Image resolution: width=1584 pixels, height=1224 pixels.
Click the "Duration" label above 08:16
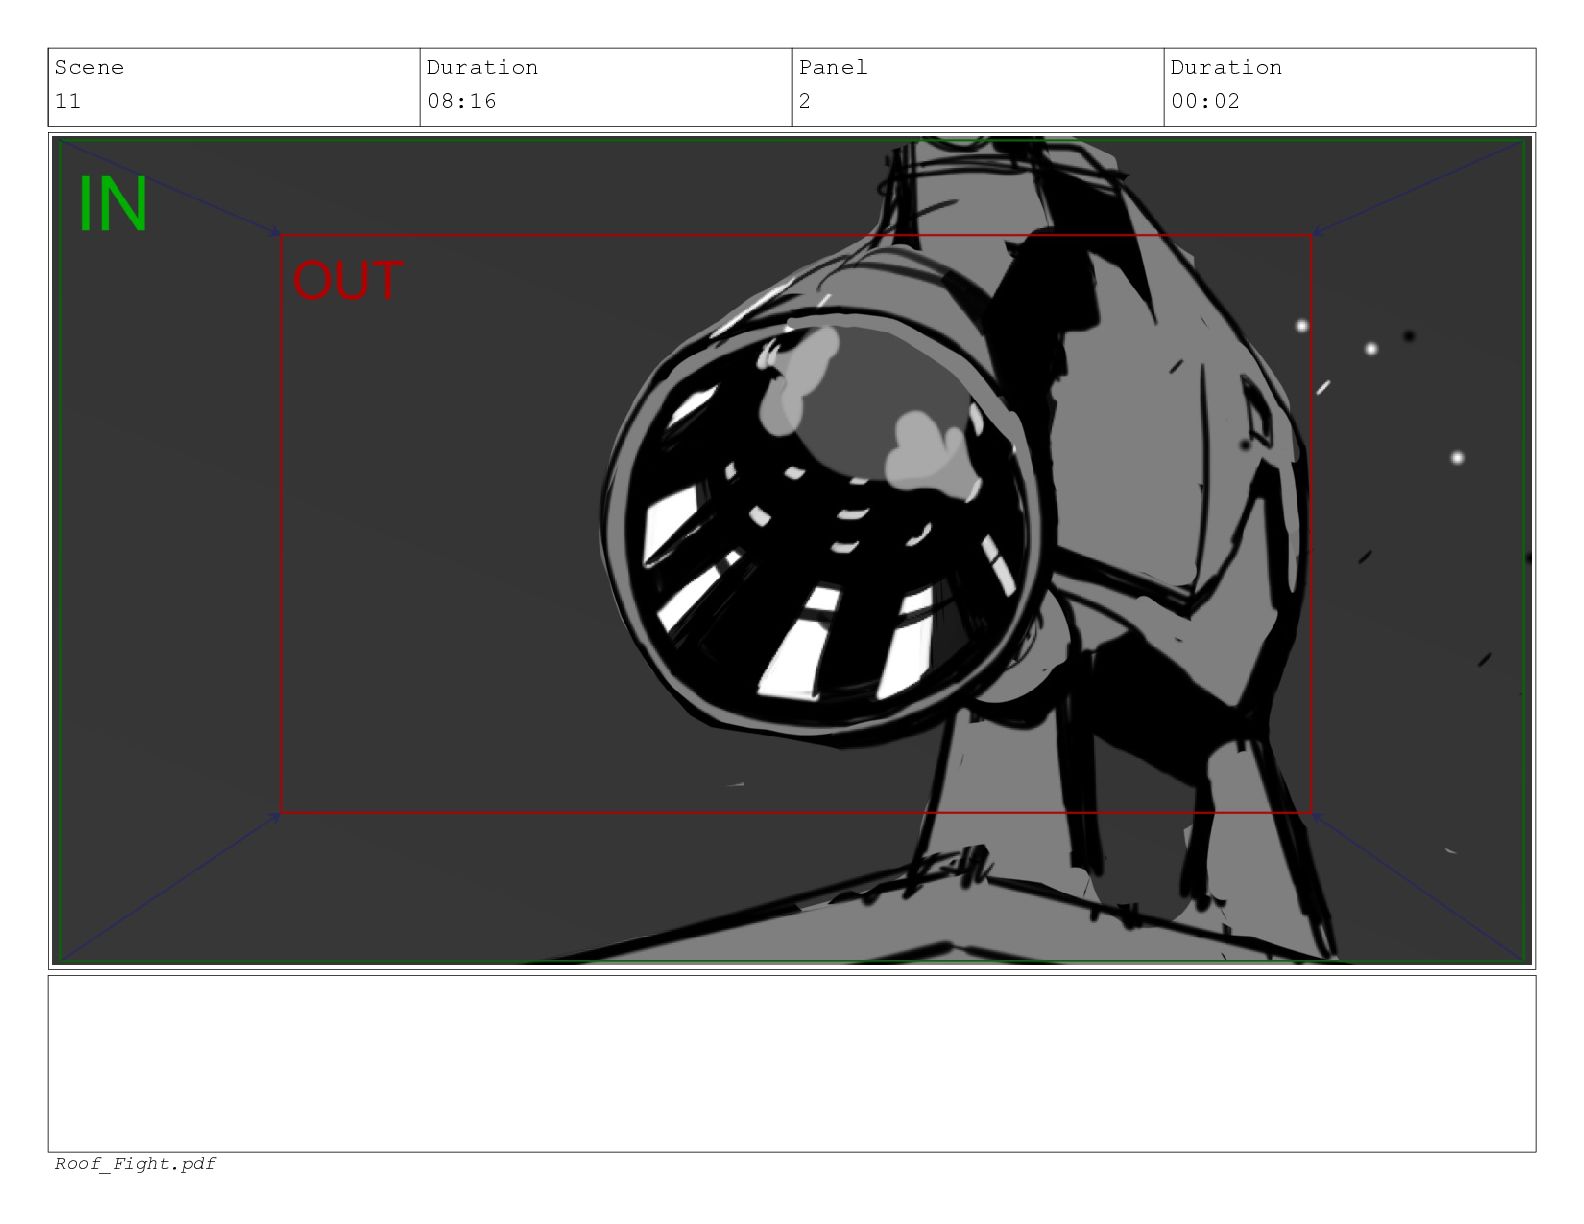pyautogui.click(x=482, y=68)
